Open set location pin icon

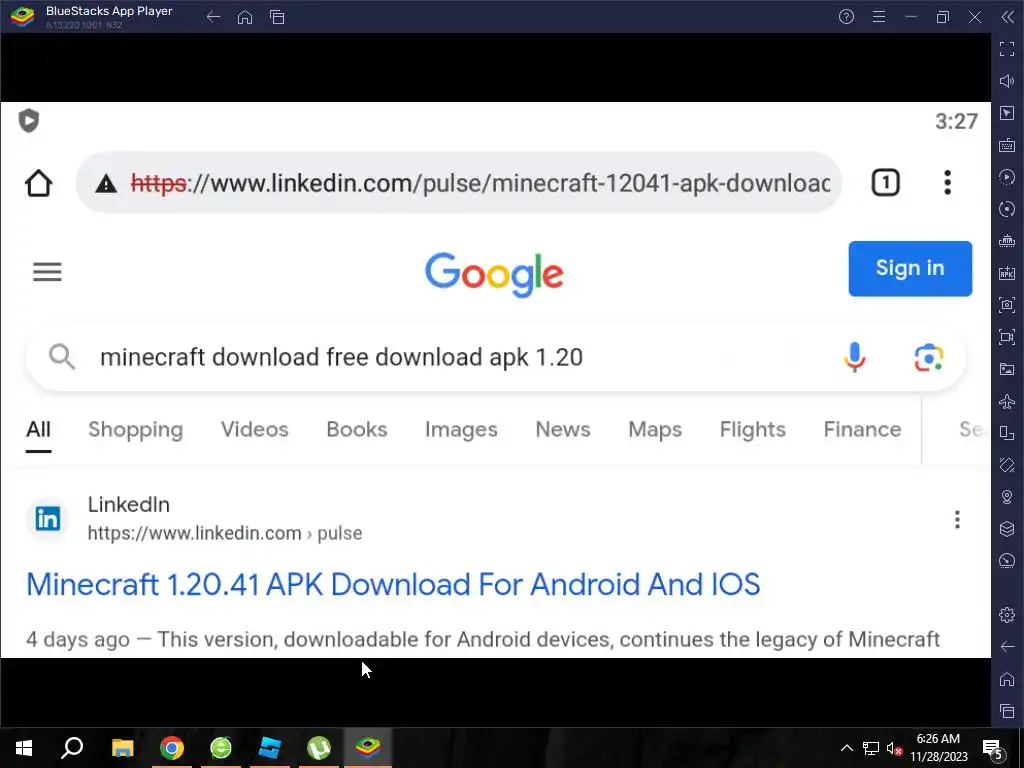tap(1006, 497)
